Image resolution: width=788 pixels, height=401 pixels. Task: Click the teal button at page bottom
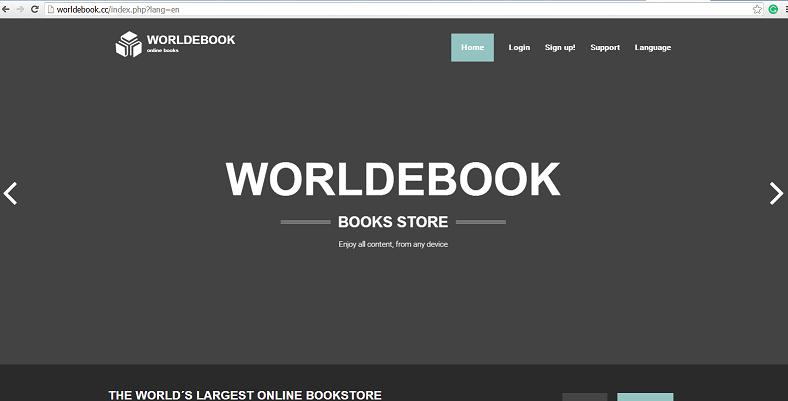tap(645, 397)
